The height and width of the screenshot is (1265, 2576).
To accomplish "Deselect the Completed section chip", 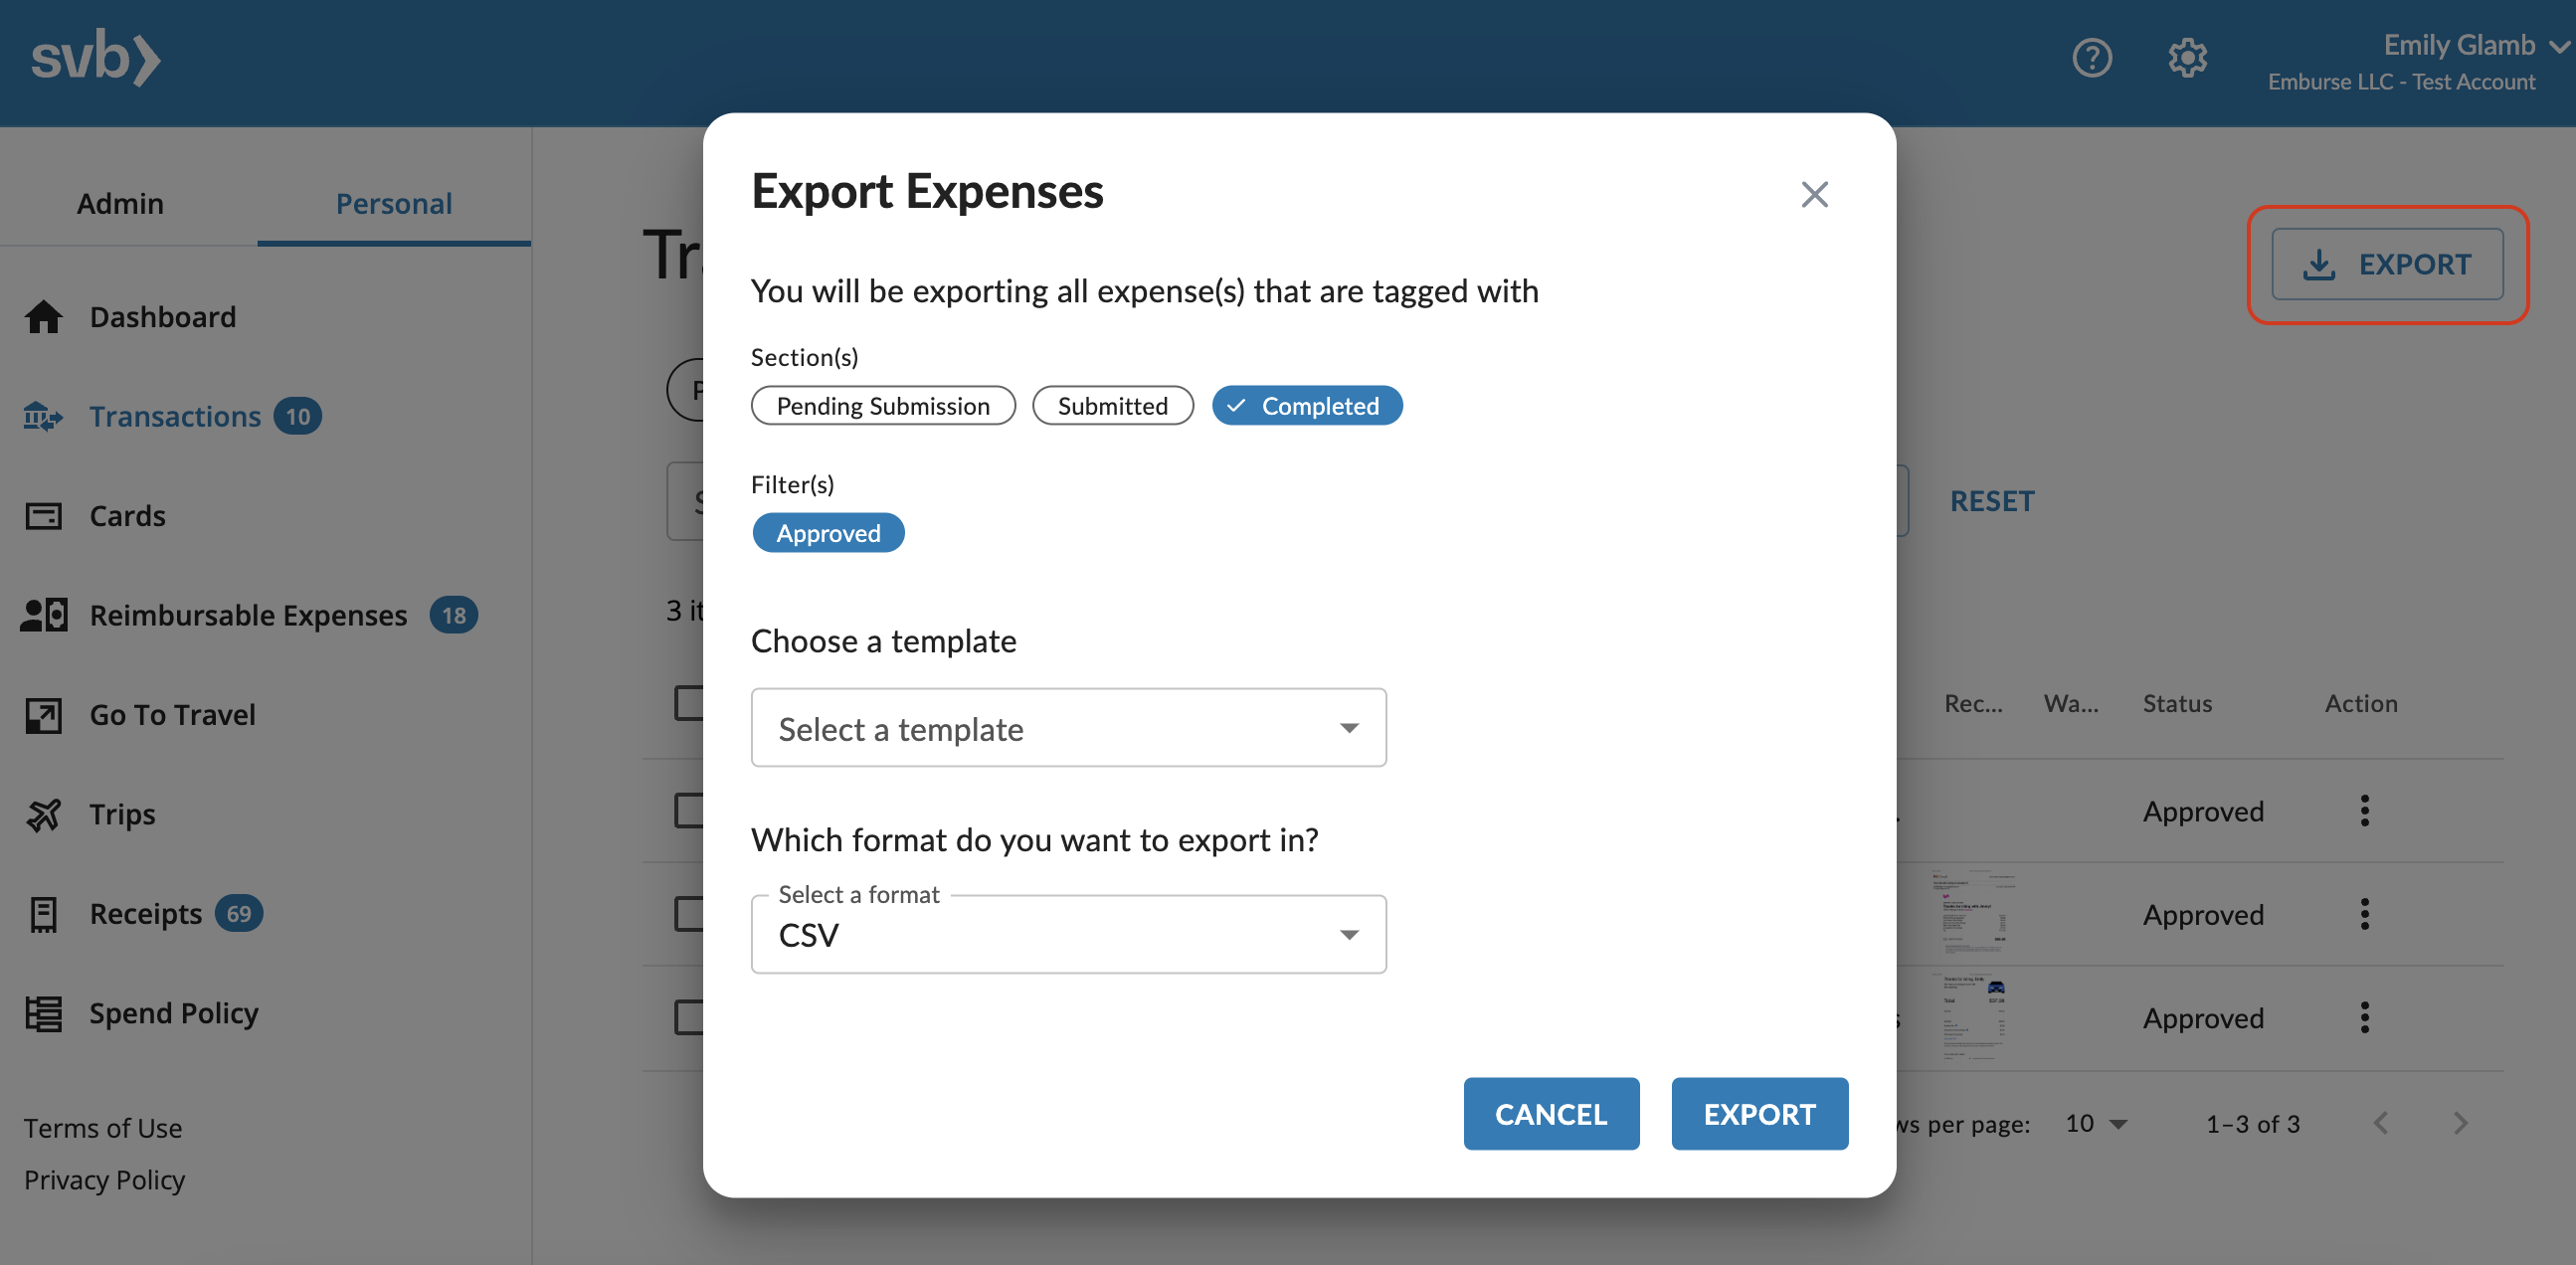I will (1307, 406).
